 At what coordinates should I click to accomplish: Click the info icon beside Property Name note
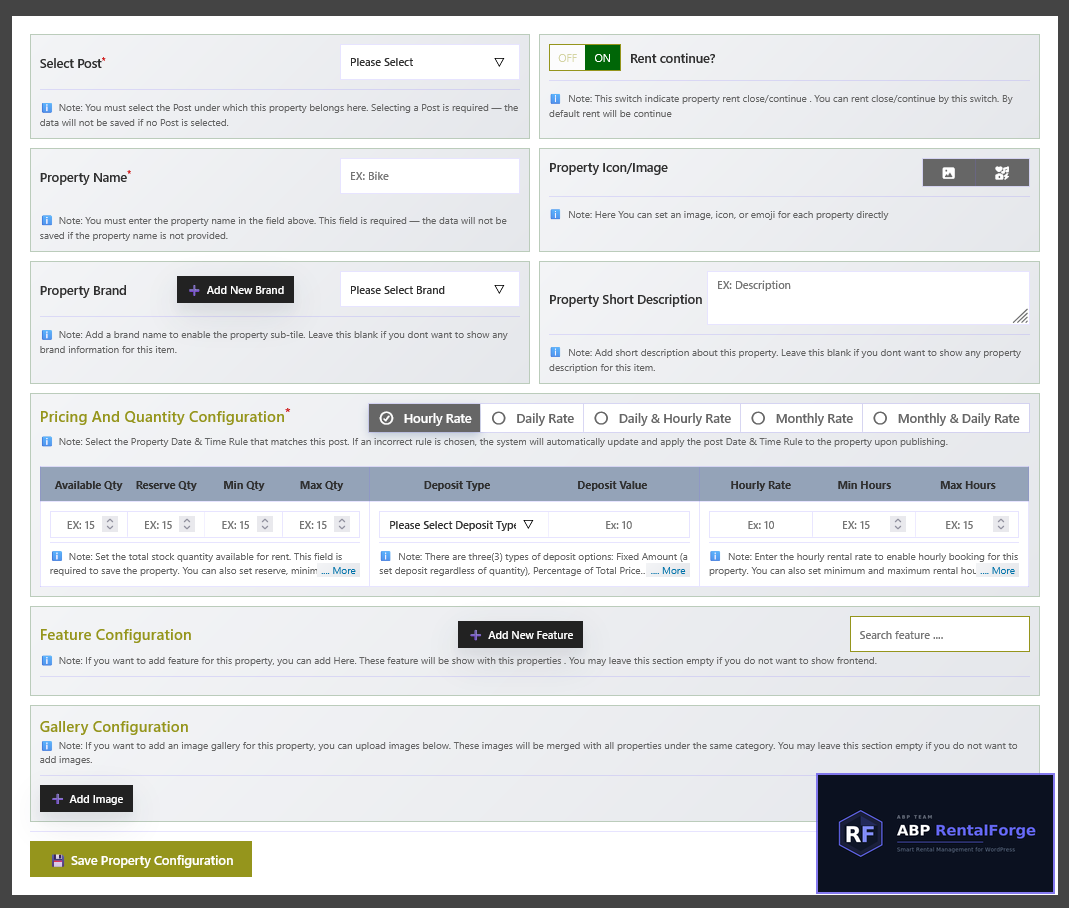coord(46,220)
